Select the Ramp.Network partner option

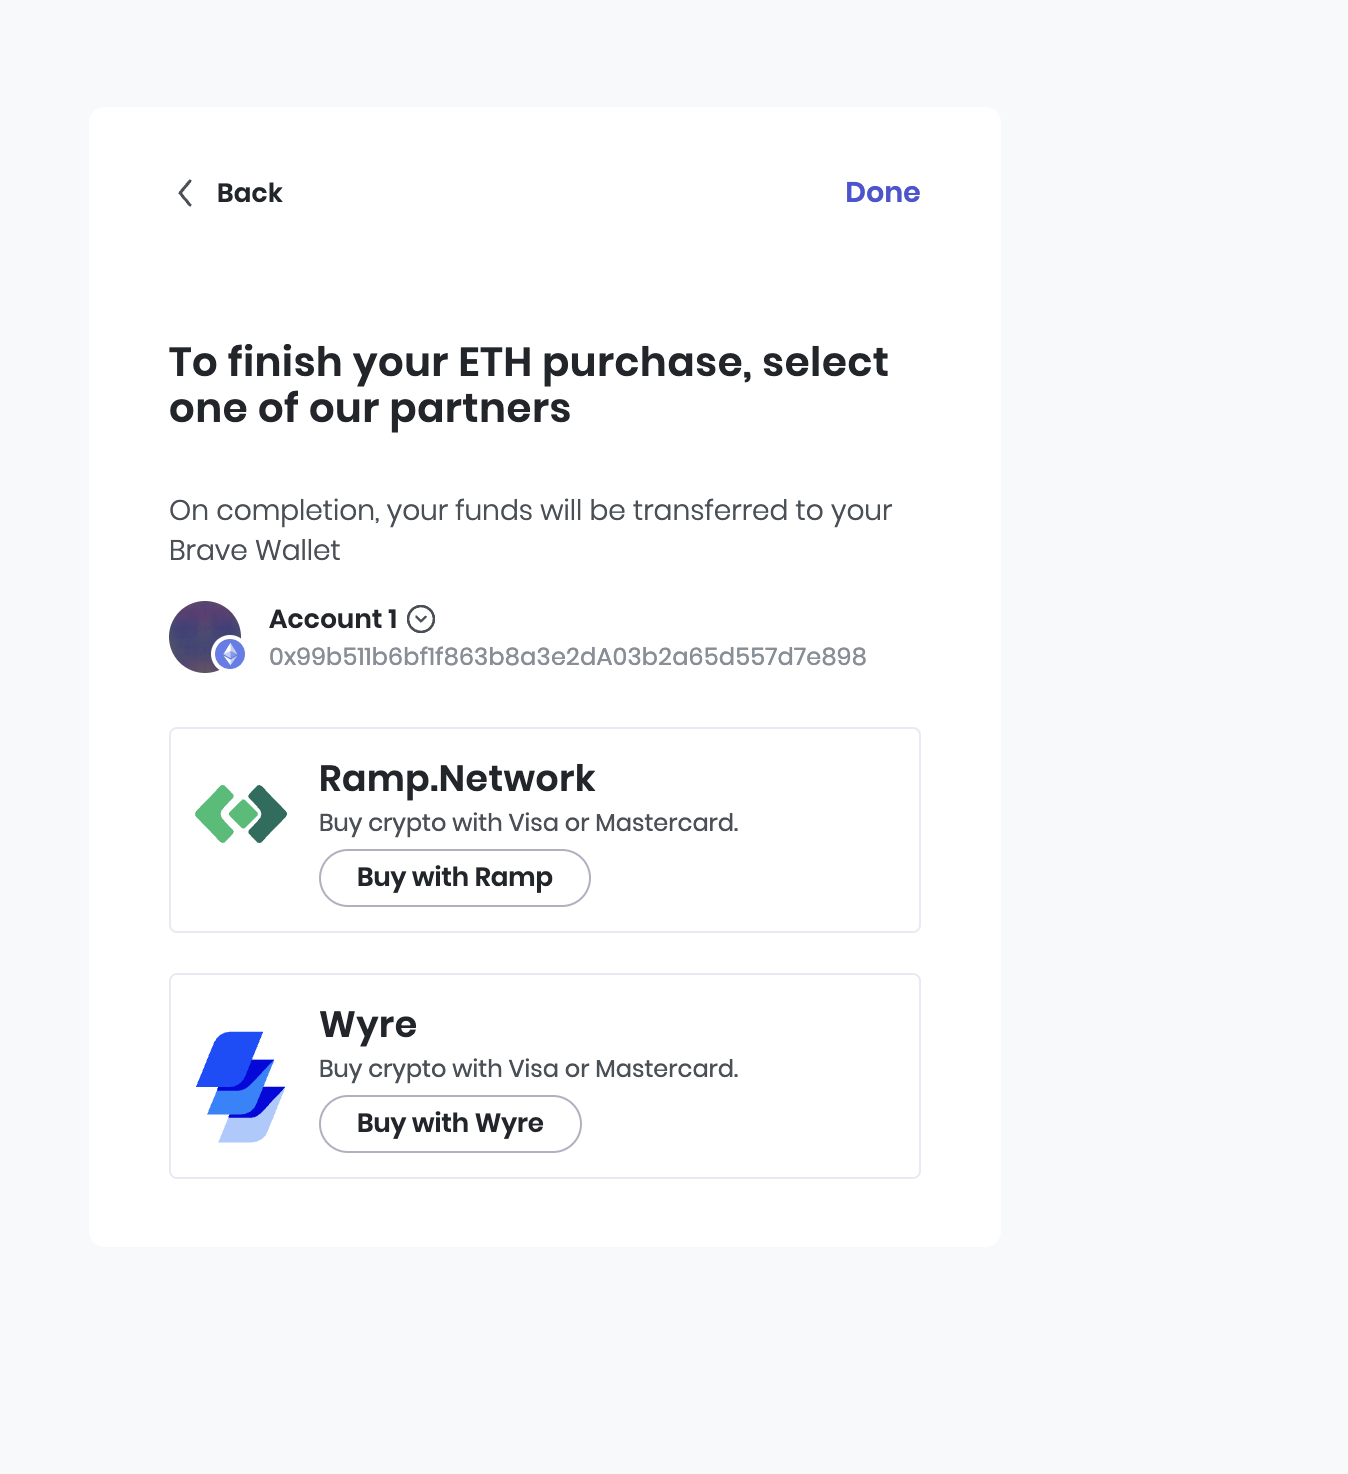tap(454, 877)
